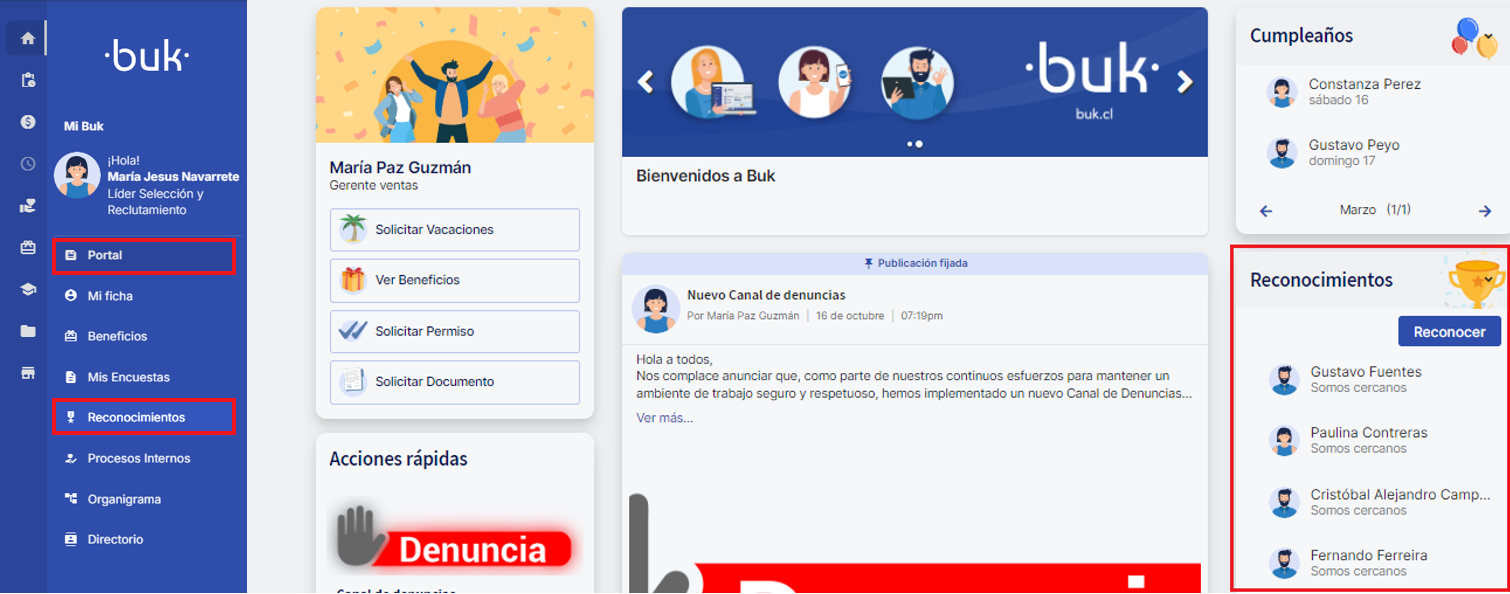Show previous month in Cumpleaños card

[1266, 211]
